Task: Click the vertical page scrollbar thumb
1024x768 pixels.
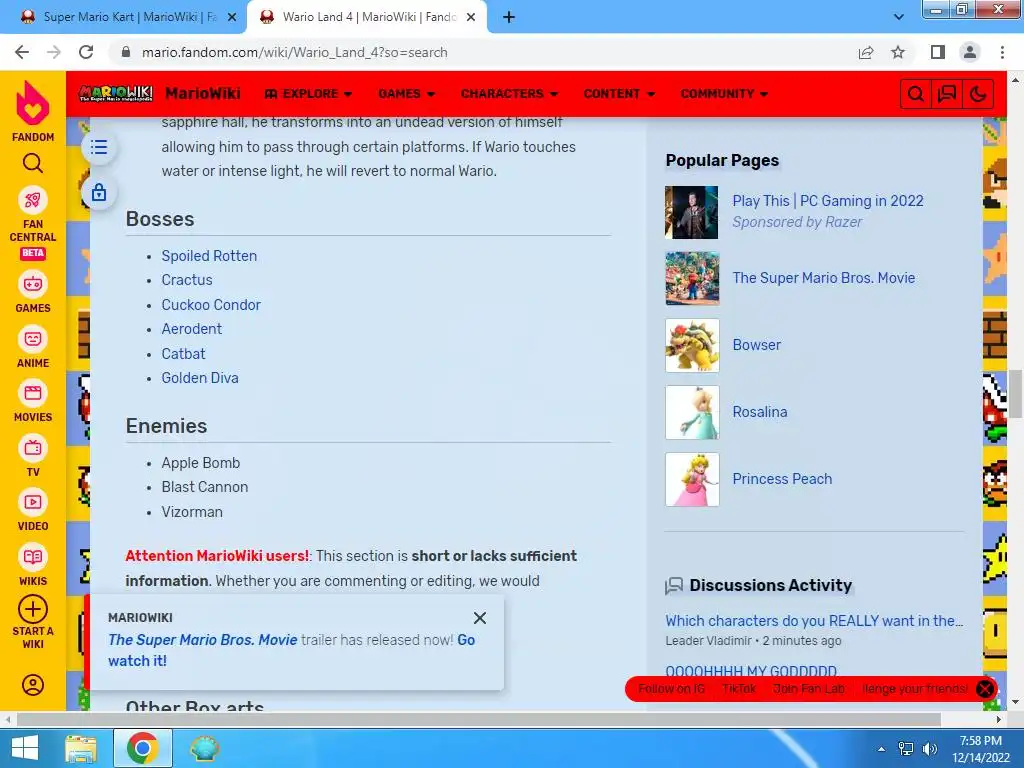Action: [x=1015, y=394]
